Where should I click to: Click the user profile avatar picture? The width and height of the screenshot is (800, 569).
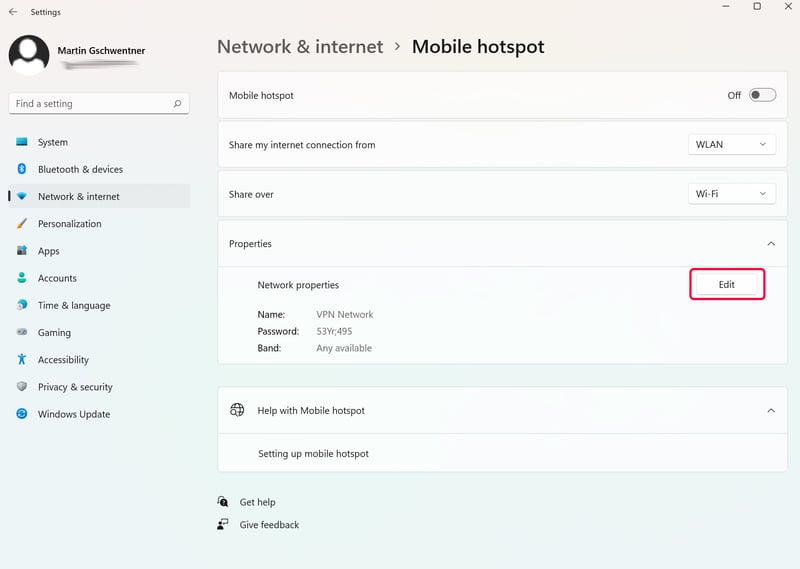point(29,55)
